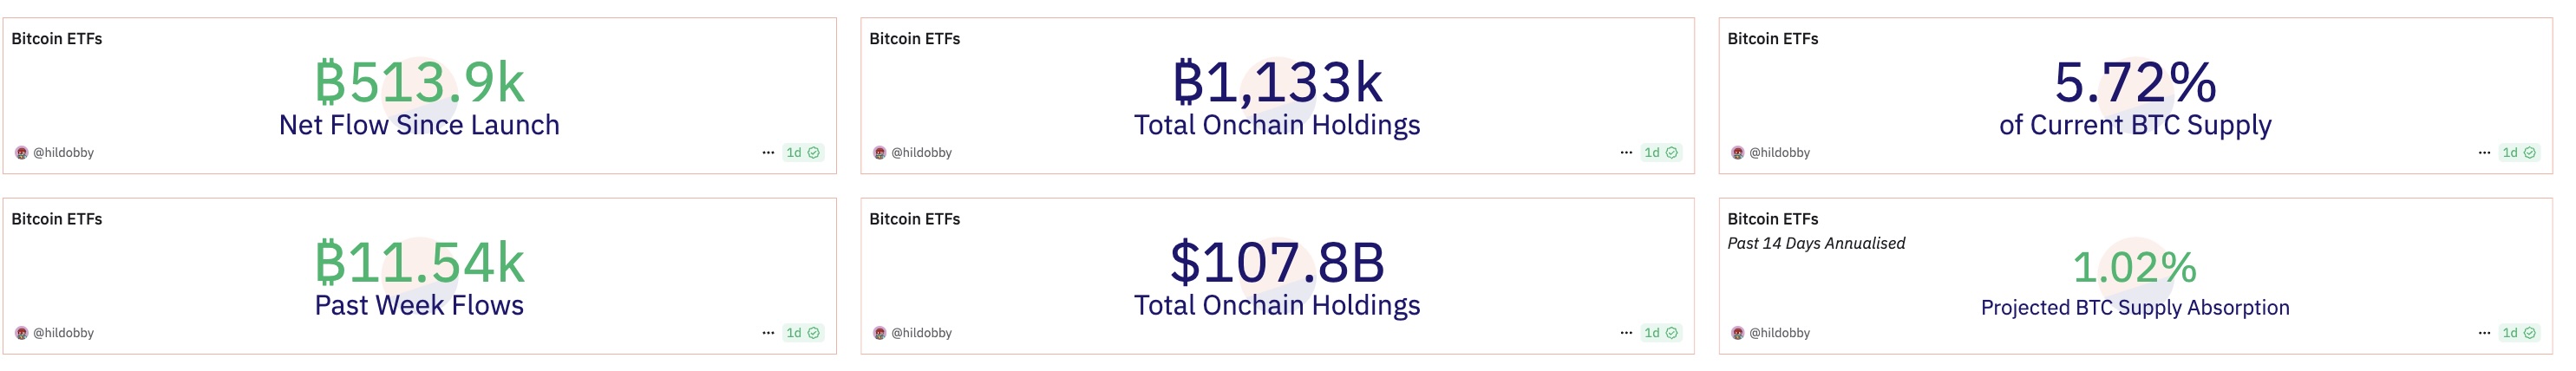
Task: Open three-dot menu on Past Week Flows card
Action: (x=768, y=333)
